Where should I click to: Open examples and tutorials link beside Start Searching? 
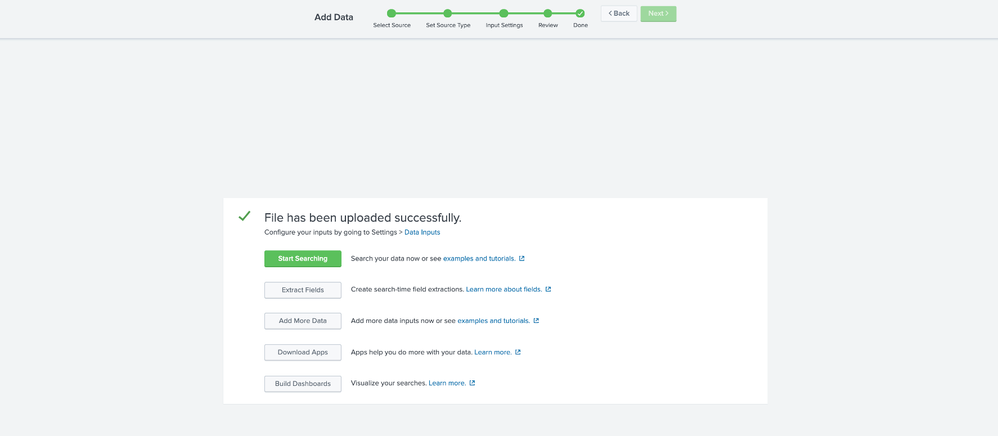coord(479,259)
